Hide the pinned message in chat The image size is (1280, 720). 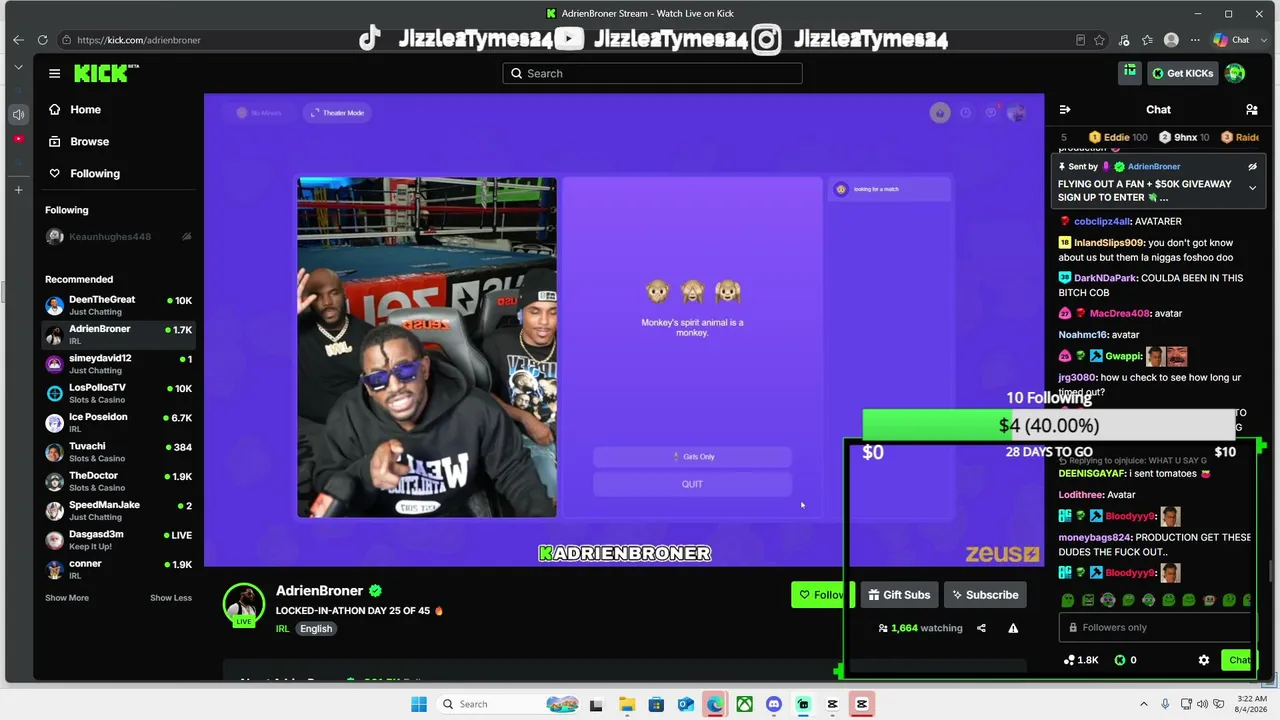coord(1252,167)
